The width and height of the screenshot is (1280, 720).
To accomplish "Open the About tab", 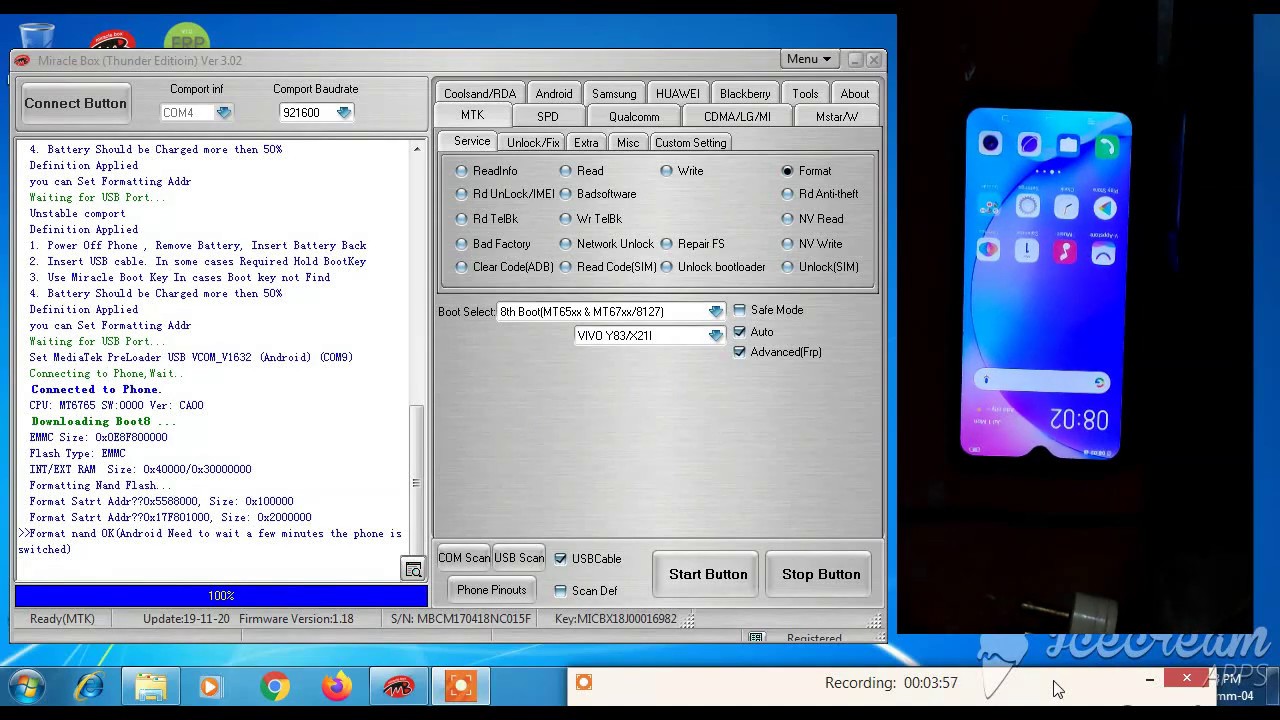I will coord(855,94).
